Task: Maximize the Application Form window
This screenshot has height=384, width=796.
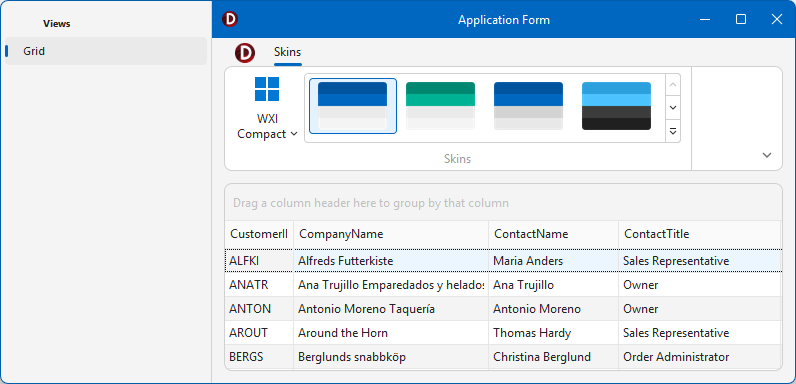Action: click(x=741, y=19)
